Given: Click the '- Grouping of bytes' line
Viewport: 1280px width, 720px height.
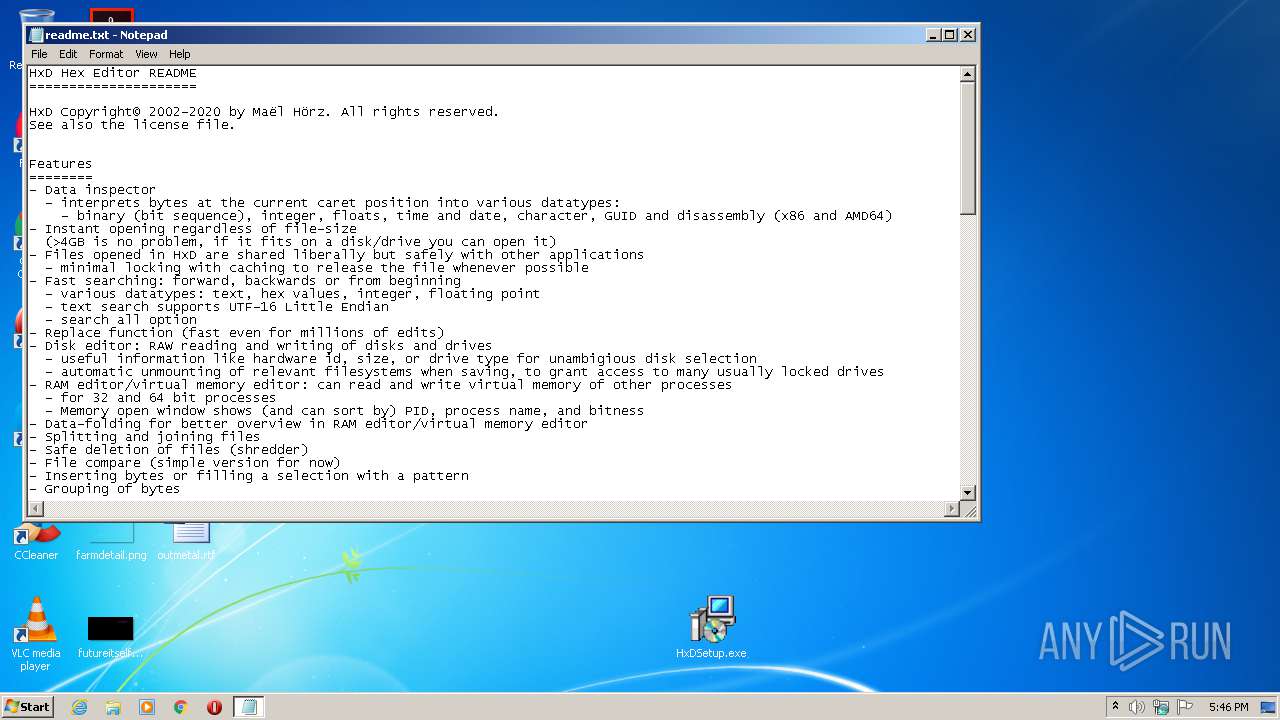Looking at the screenshot, I should [x=104, y=489].
